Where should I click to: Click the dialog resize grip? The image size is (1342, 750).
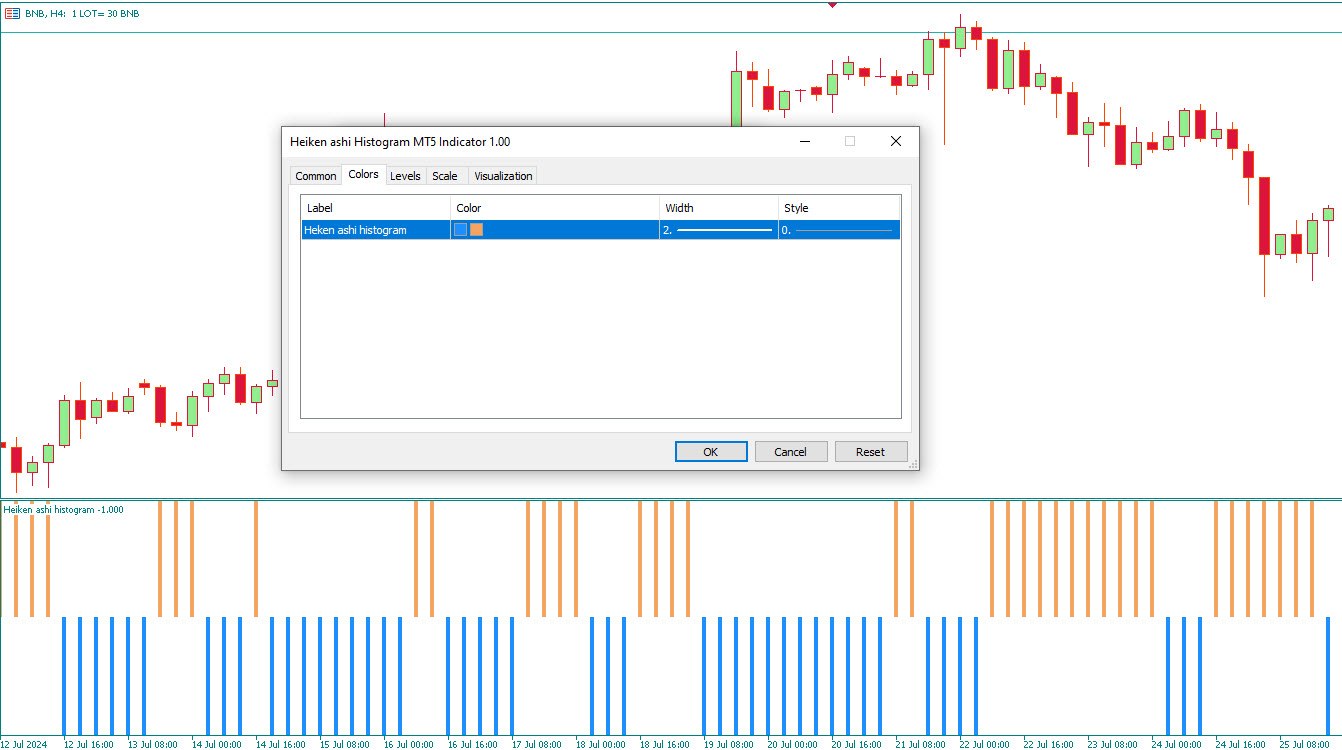pyautogui.click(x=913, y=465)
